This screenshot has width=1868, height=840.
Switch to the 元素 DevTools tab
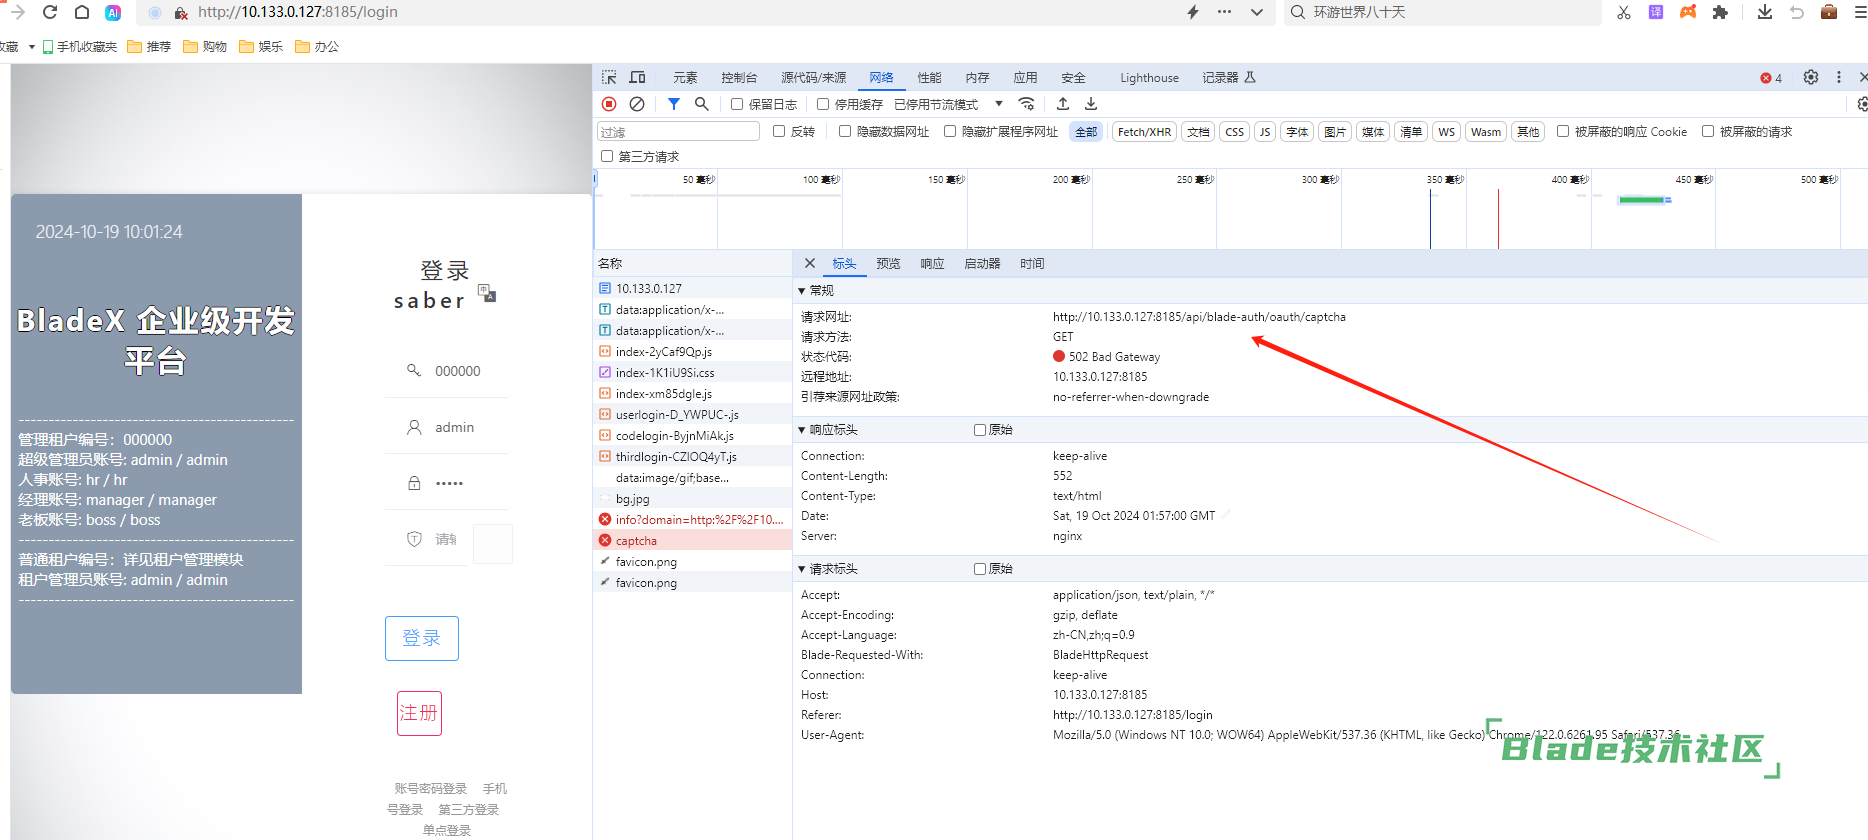[x=685, y=77]
